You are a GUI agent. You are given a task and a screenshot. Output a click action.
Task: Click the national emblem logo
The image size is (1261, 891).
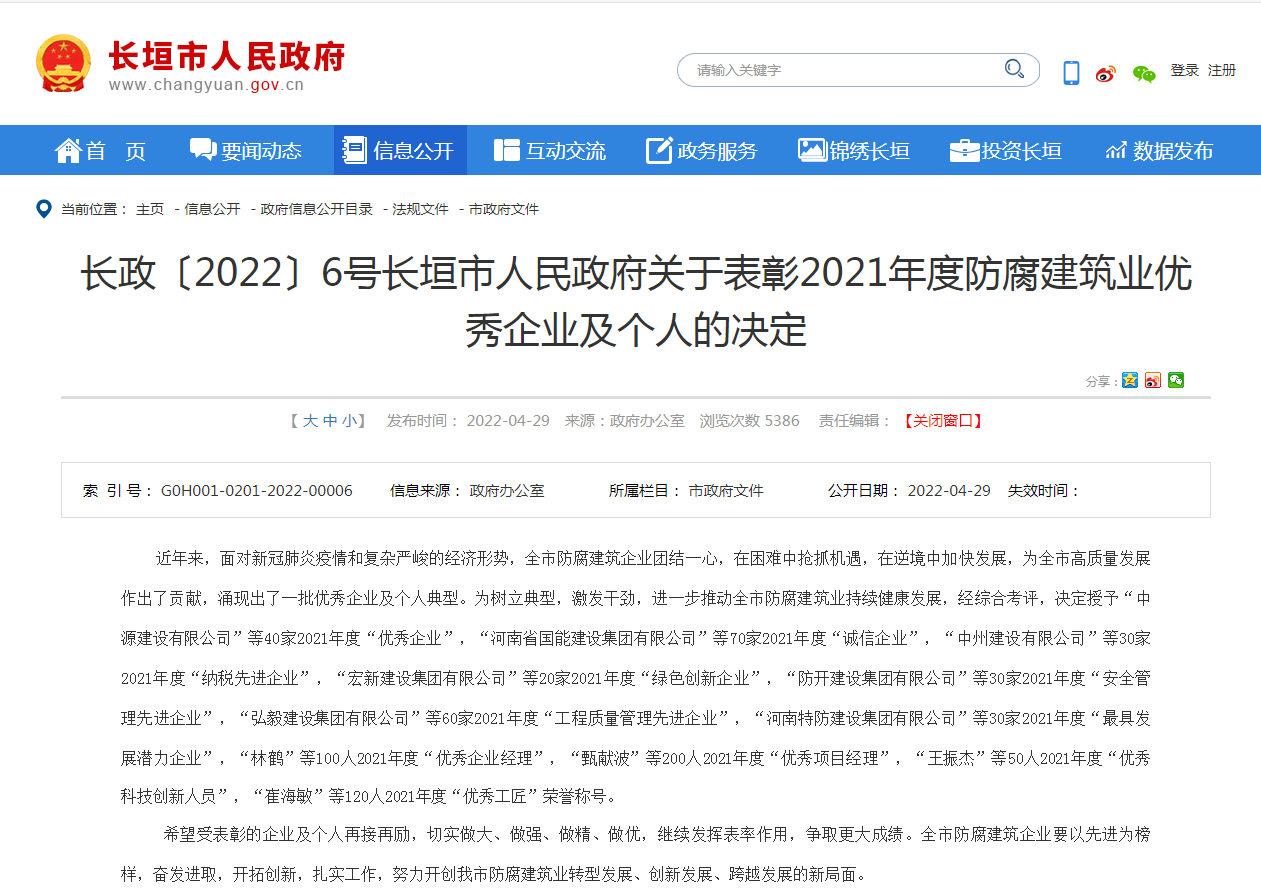pos(62,64)
